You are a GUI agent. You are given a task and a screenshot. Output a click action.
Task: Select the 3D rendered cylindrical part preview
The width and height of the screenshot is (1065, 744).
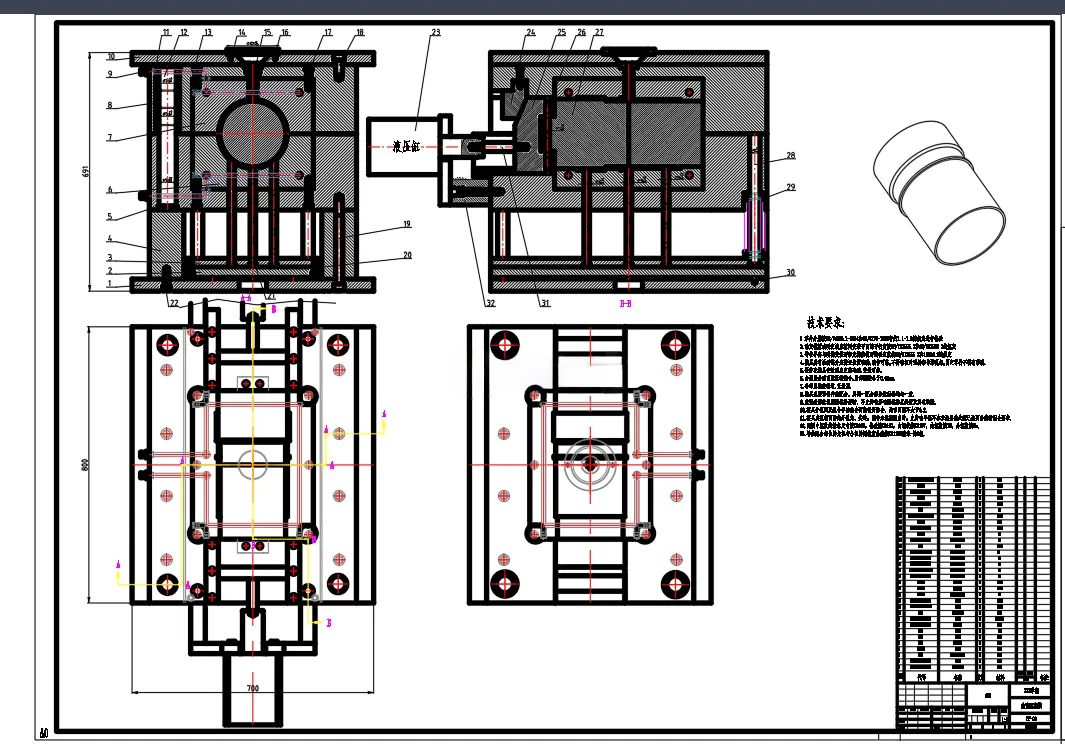[x=939, y=192]
